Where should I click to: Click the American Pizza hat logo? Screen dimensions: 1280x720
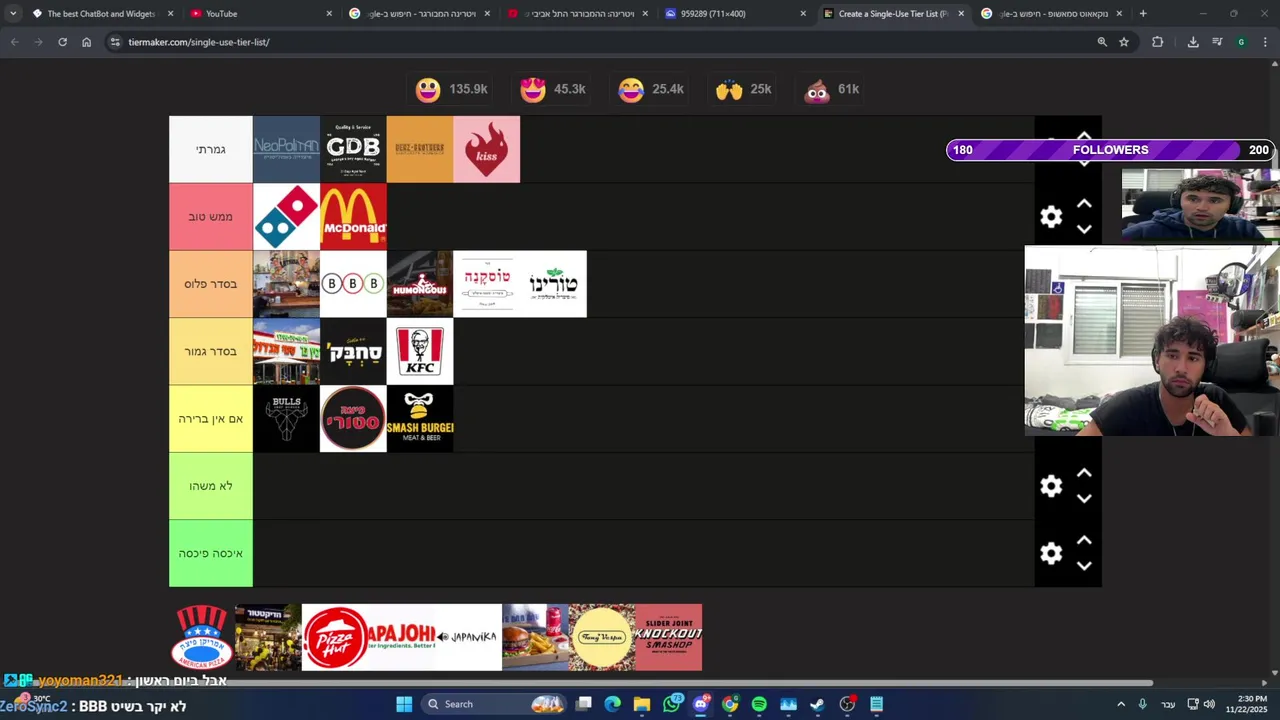point(201,637)
